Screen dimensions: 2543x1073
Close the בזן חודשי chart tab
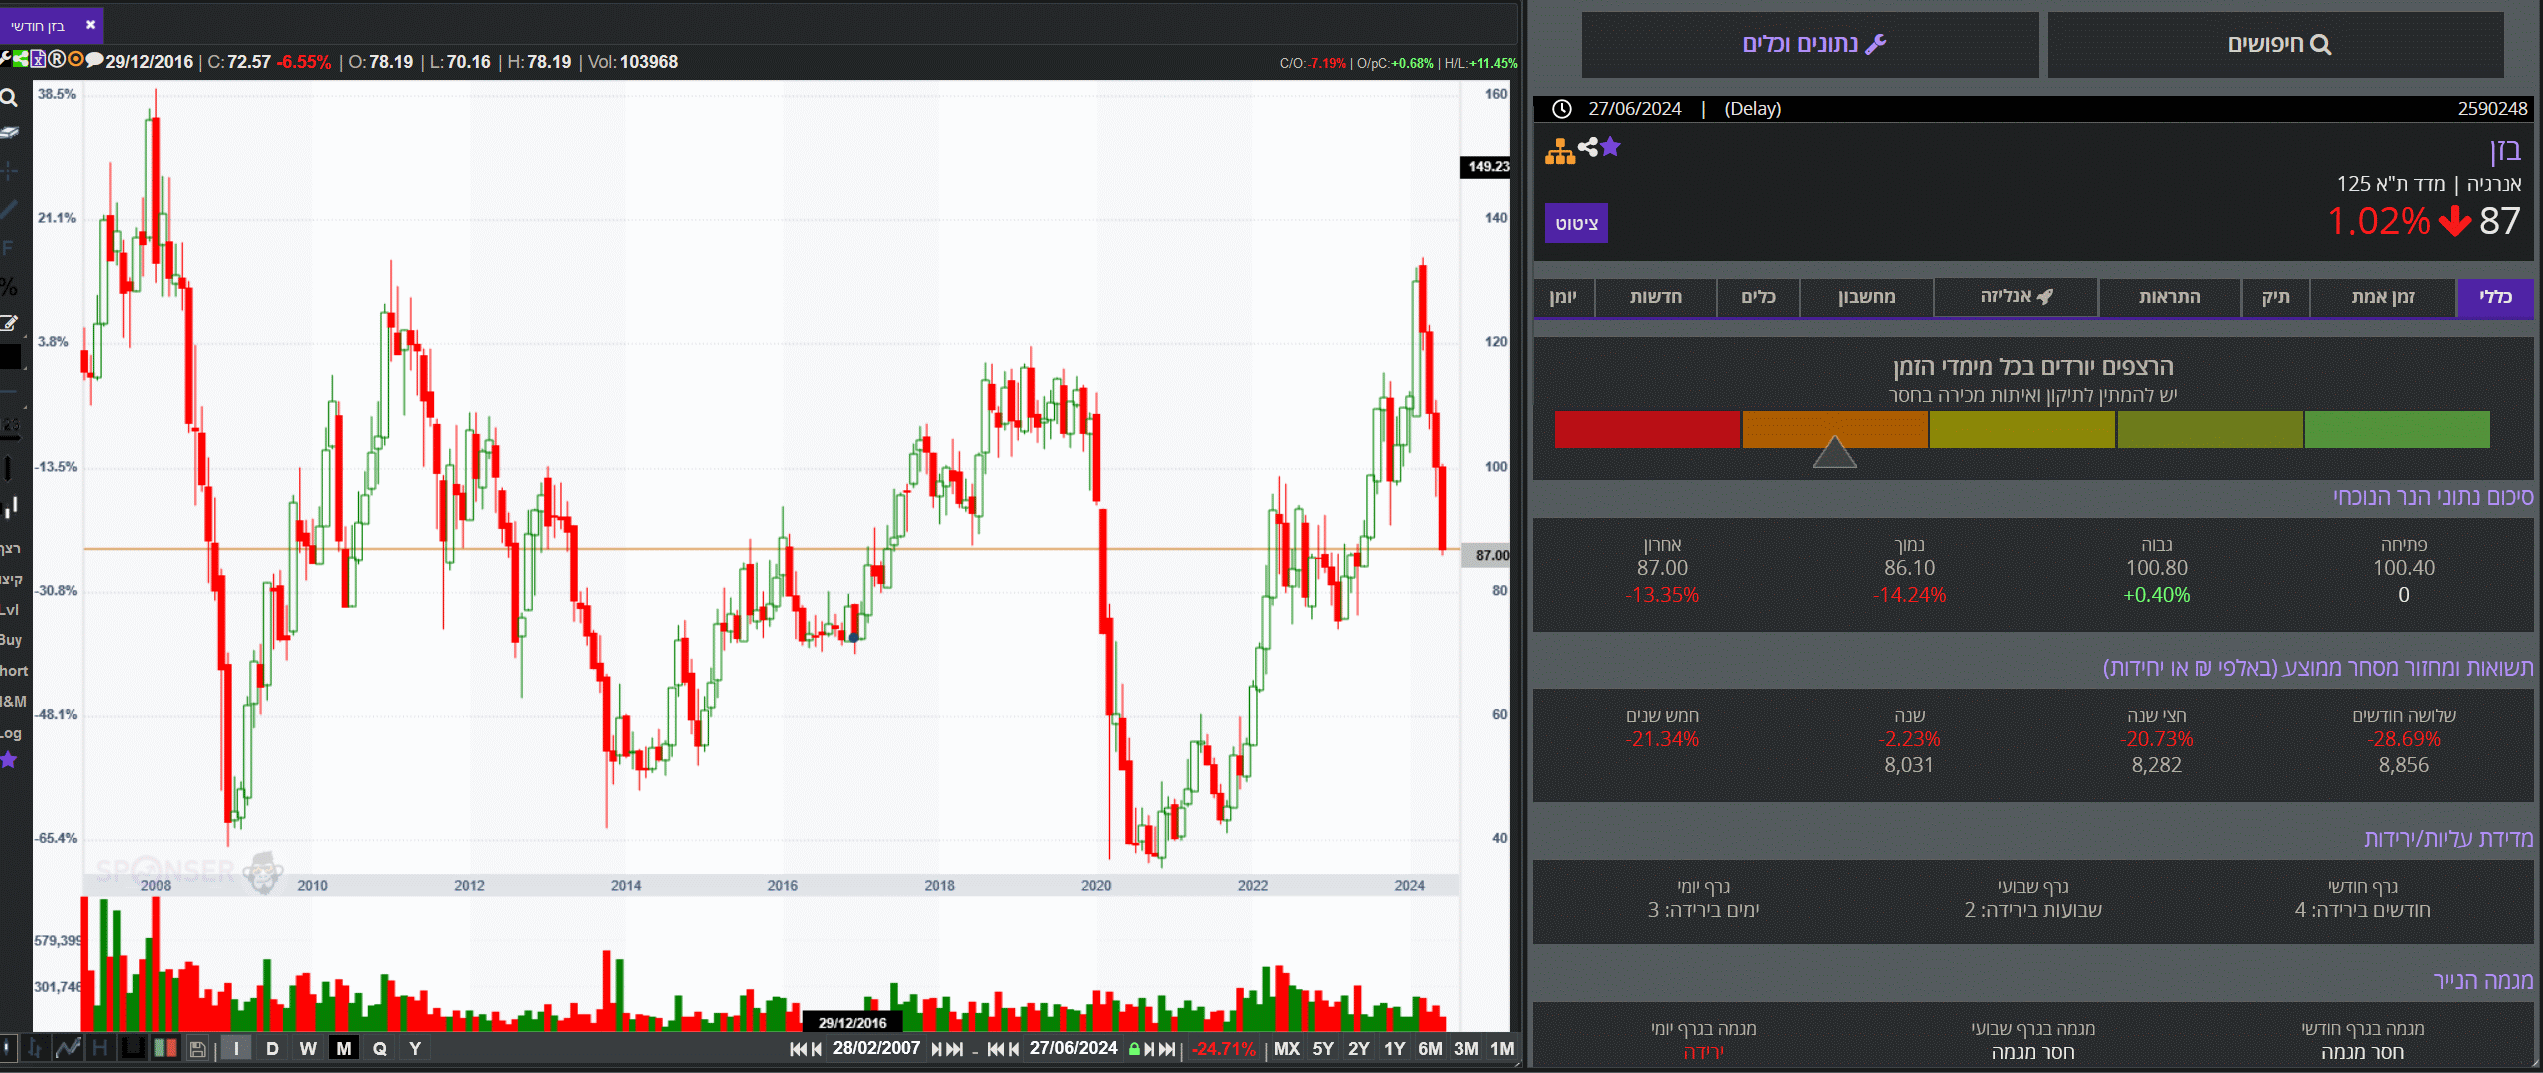click(90, 25)
